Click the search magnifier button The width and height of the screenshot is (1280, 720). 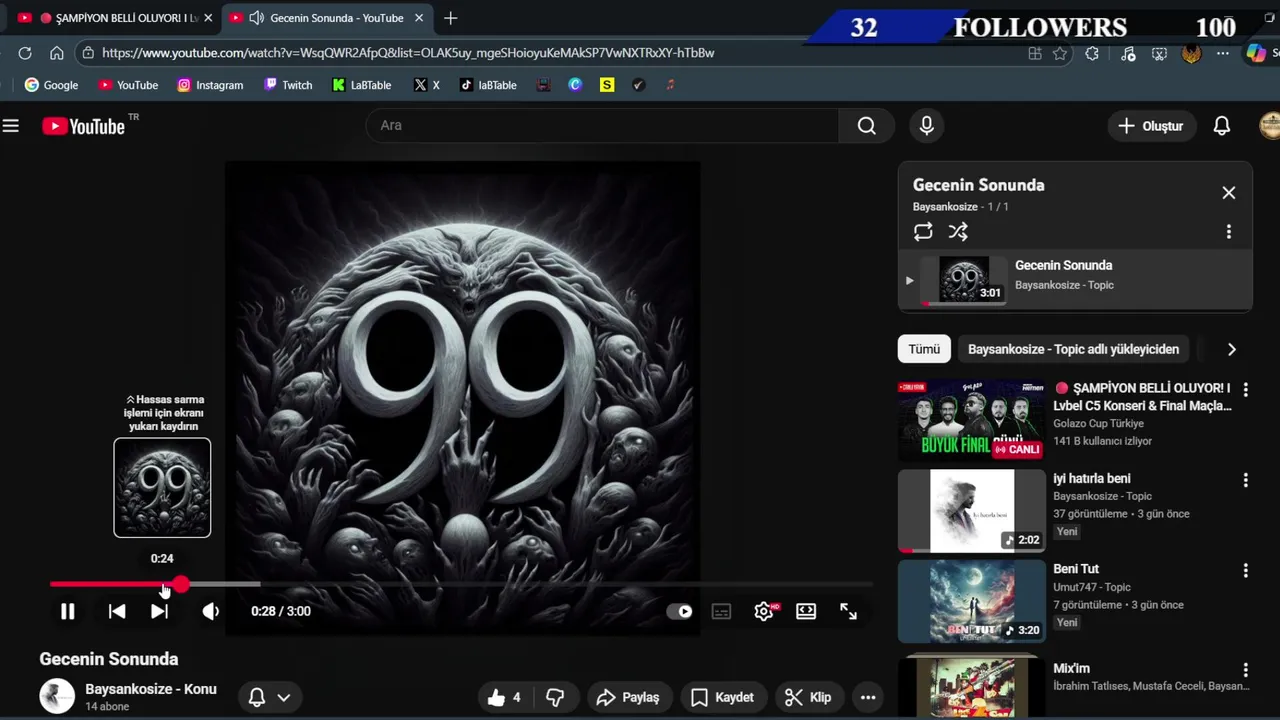point(866,126)
